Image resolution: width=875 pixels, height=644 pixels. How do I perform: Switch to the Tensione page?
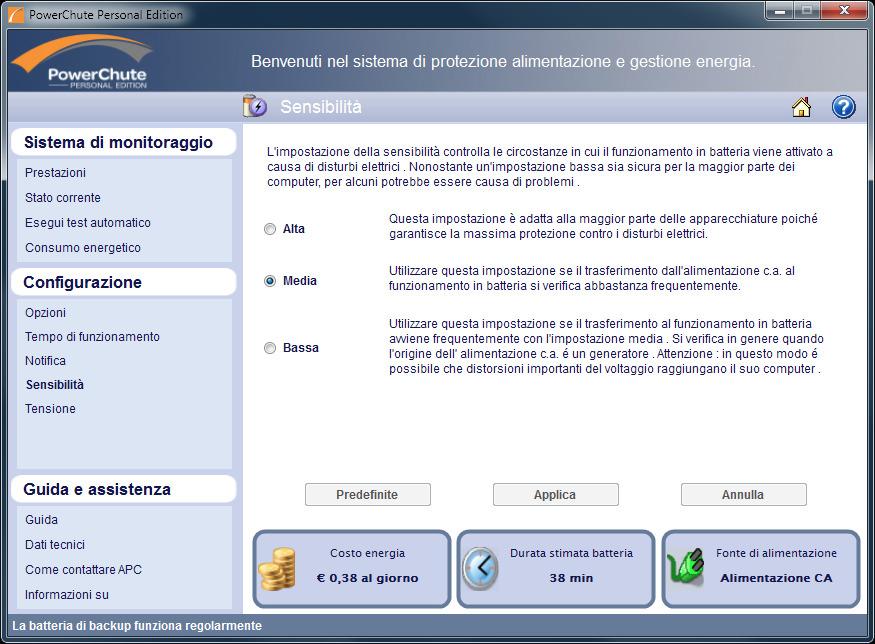click(50, 408)
